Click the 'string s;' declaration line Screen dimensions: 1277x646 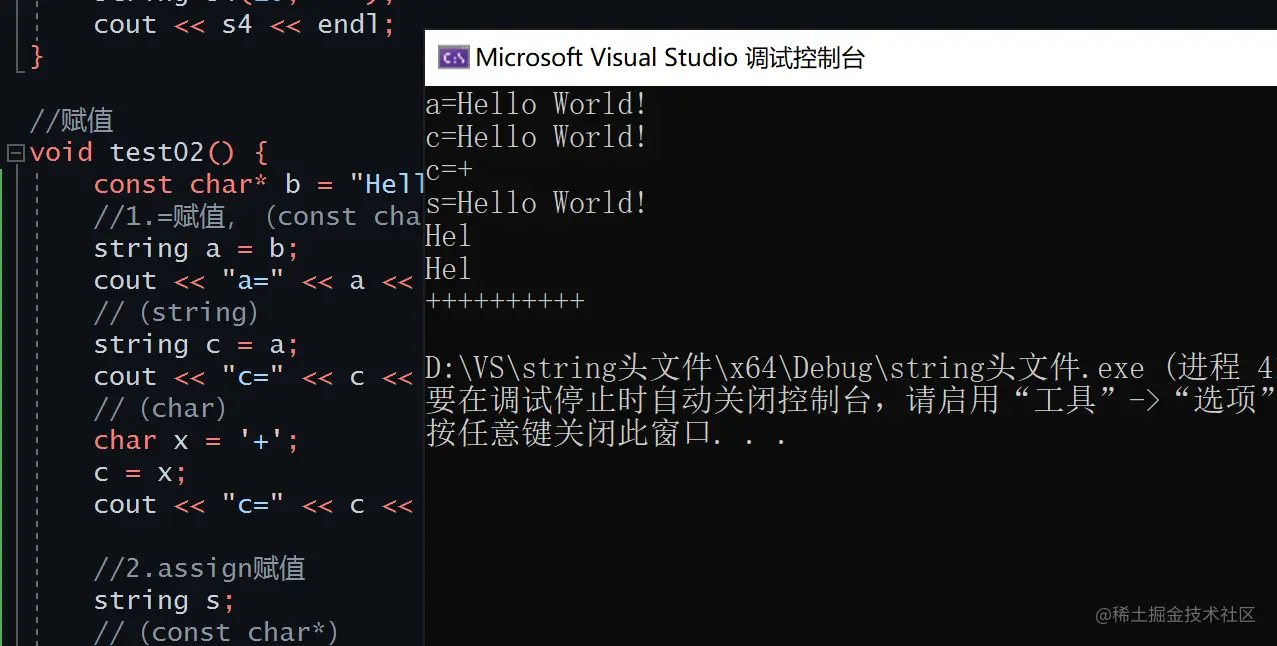164,600
